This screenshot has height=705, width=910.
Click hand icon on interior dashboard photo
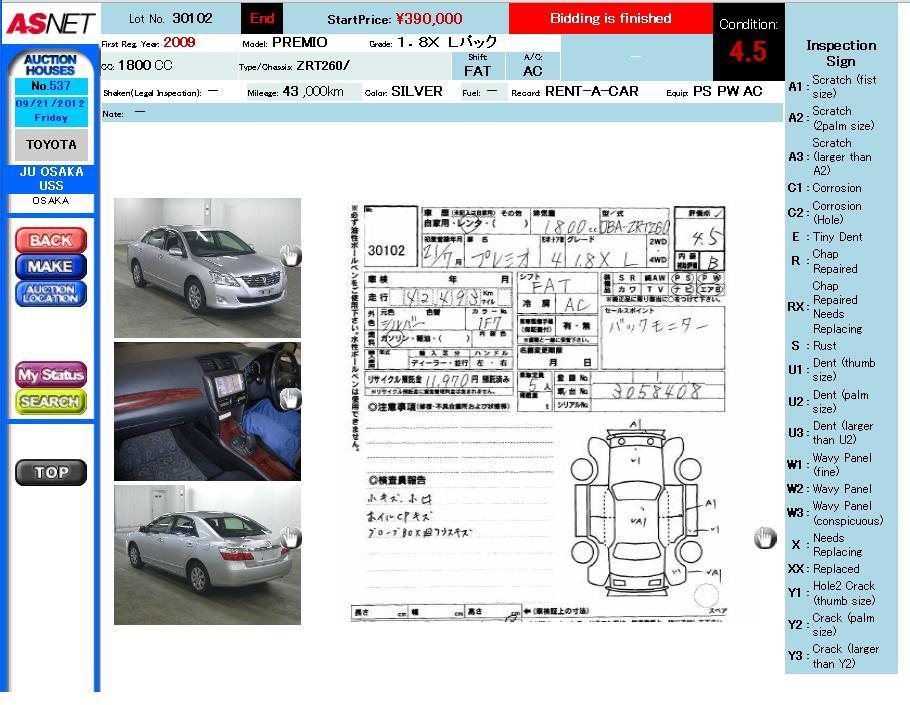coord(290,398)
